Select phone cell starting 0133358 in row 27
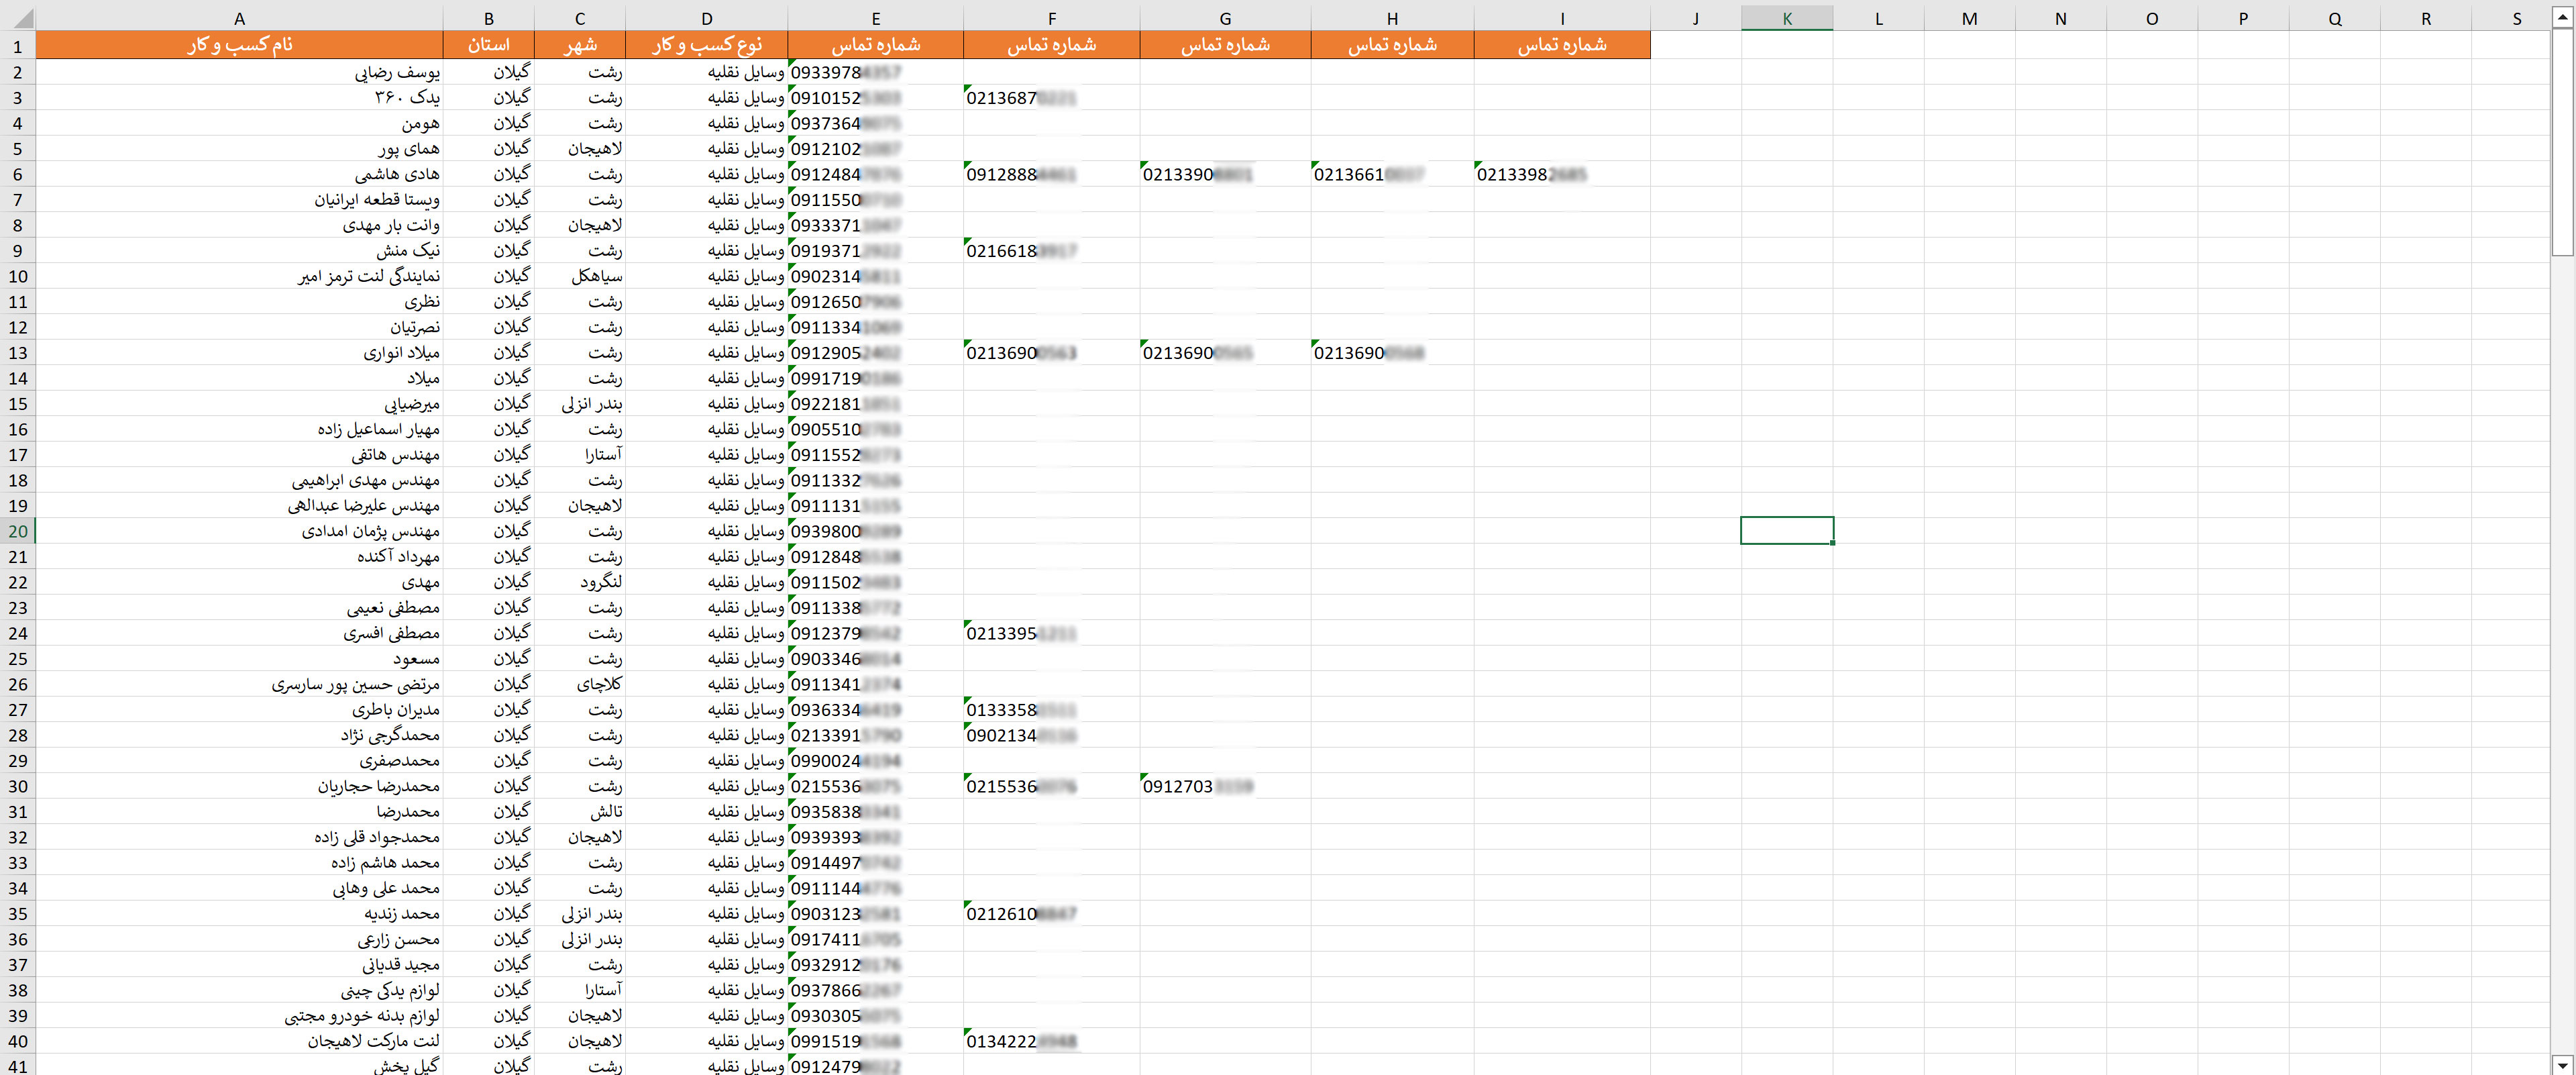The image size is (2576, 1075). coord(1051,709)
